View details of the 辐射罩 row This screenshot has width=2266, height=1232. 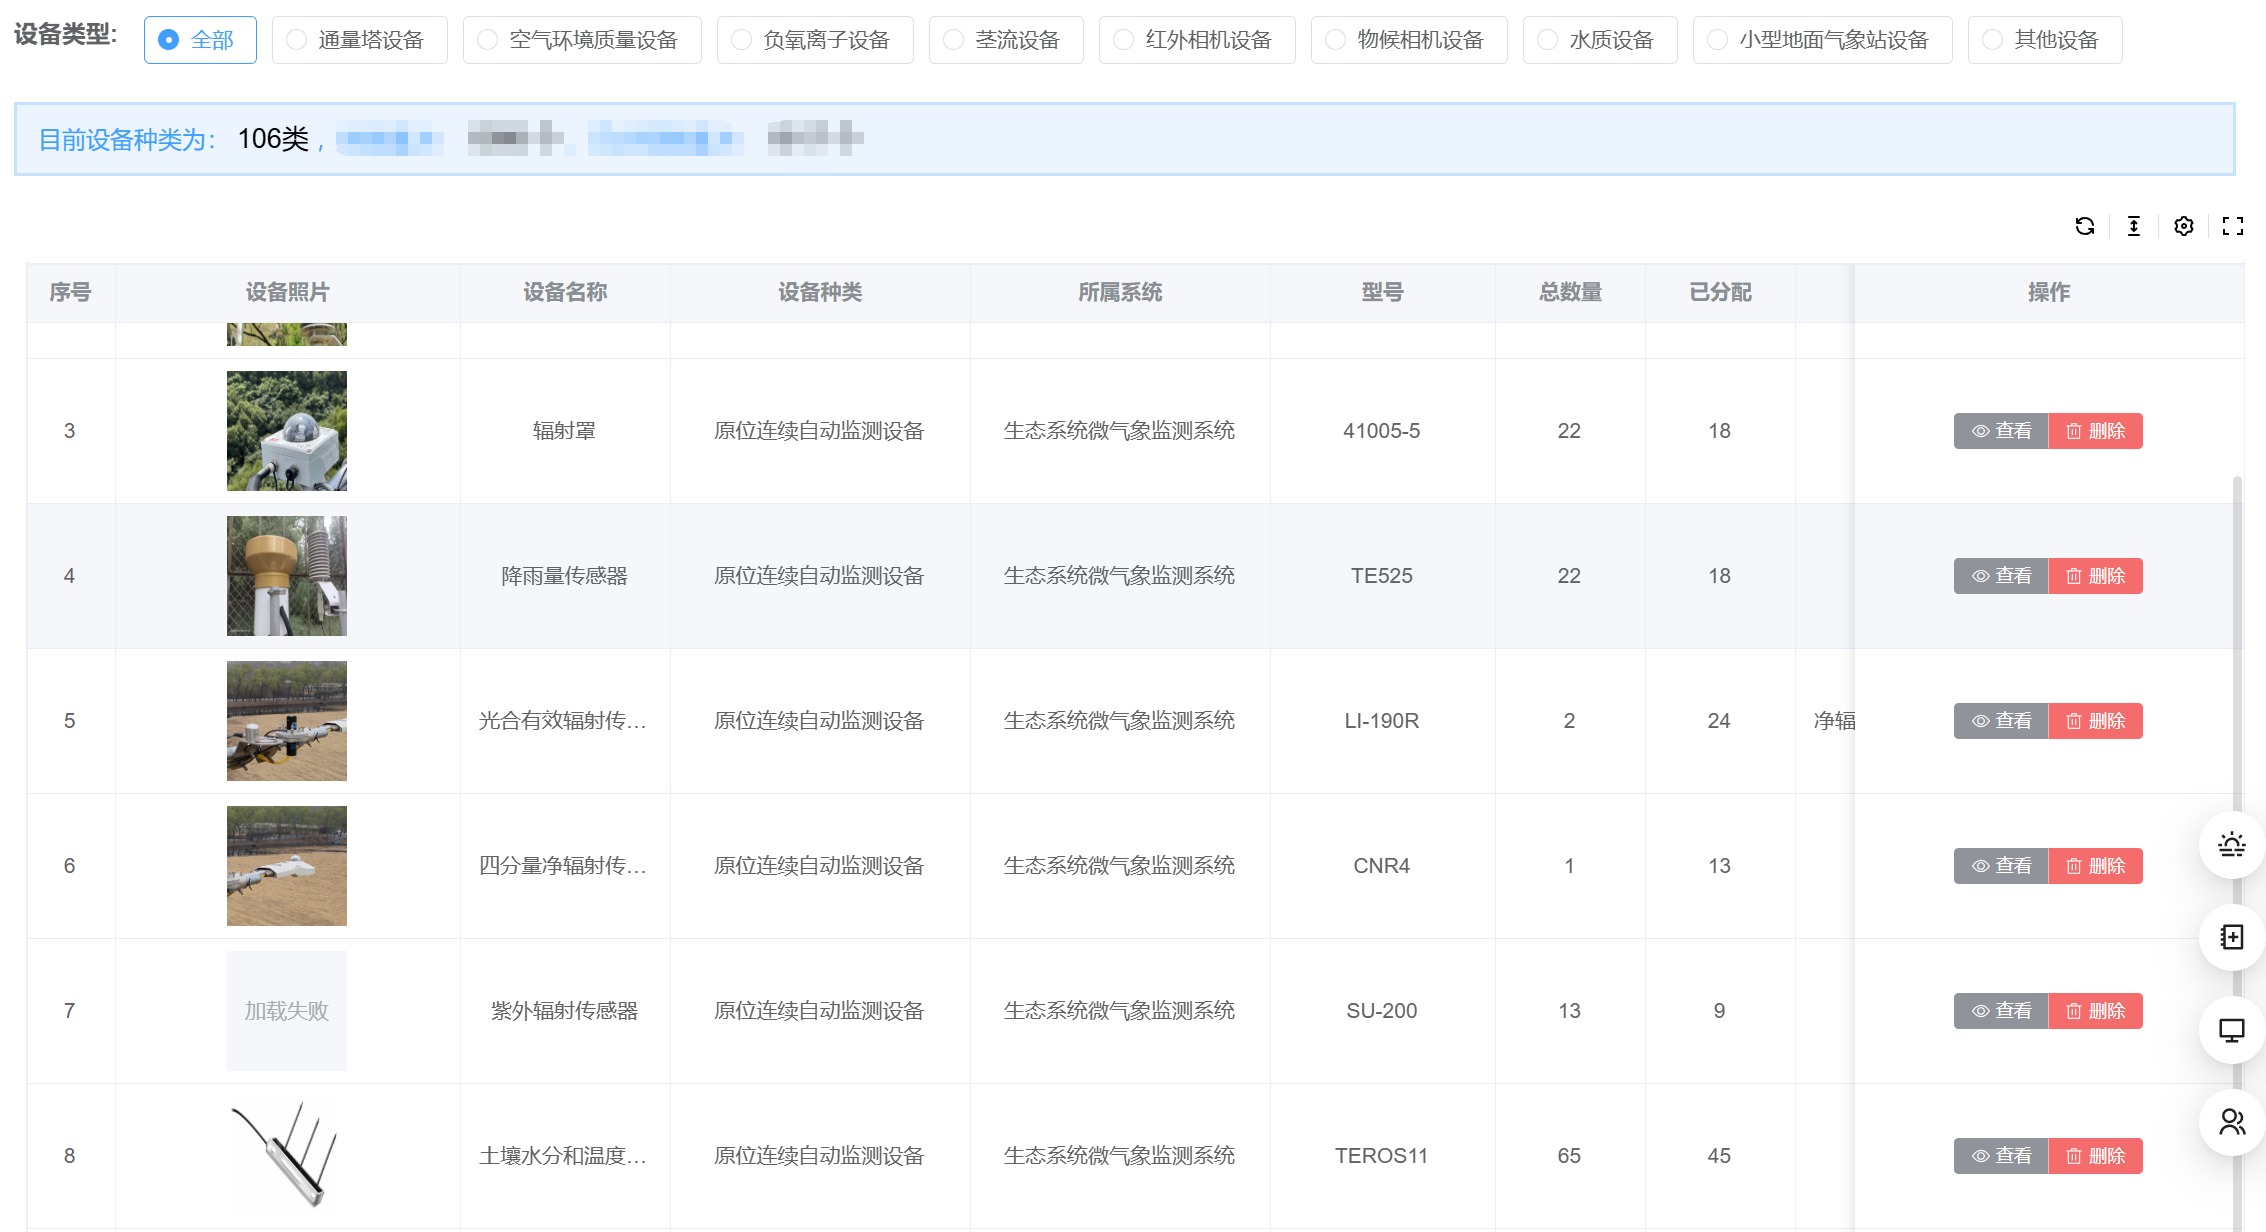pos(2001,431)
